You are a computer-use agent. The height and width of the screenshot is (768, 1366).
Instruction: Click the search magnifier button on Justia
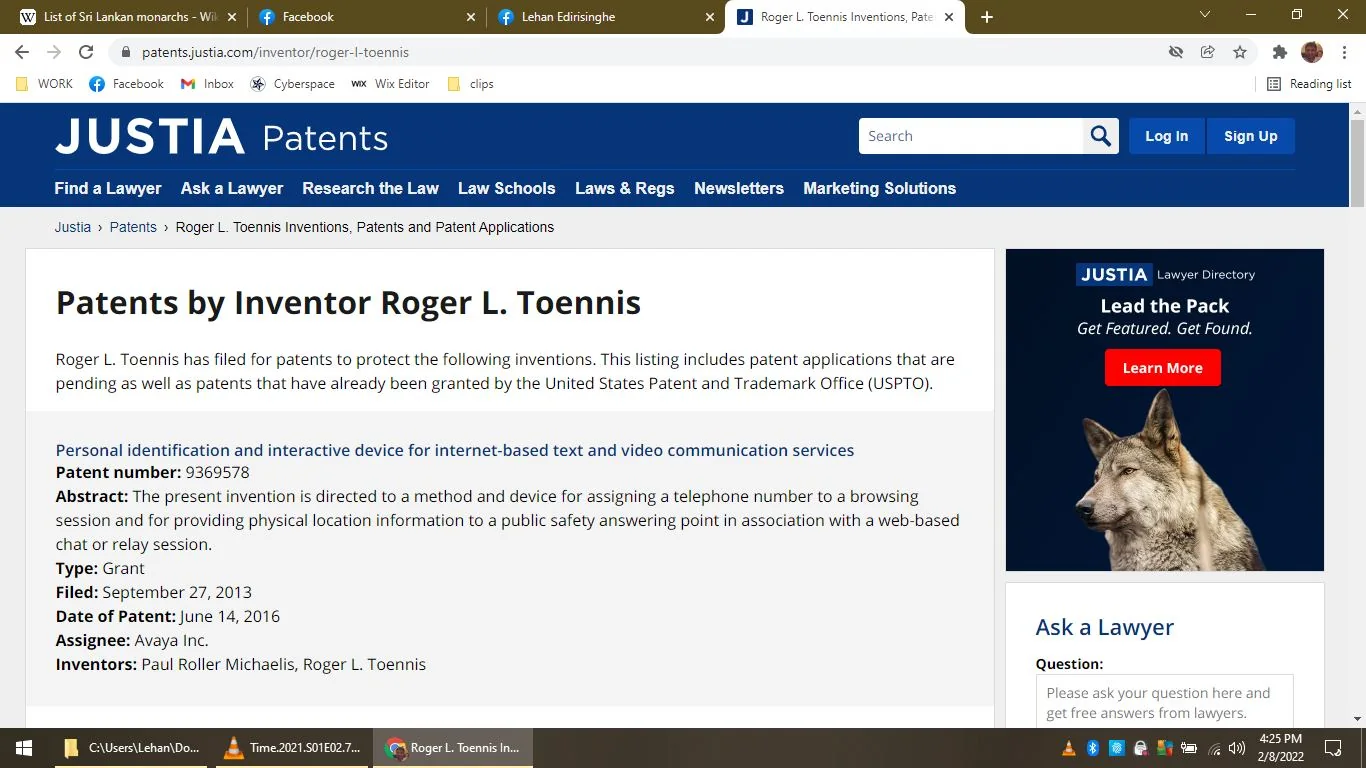(1101, 136)
